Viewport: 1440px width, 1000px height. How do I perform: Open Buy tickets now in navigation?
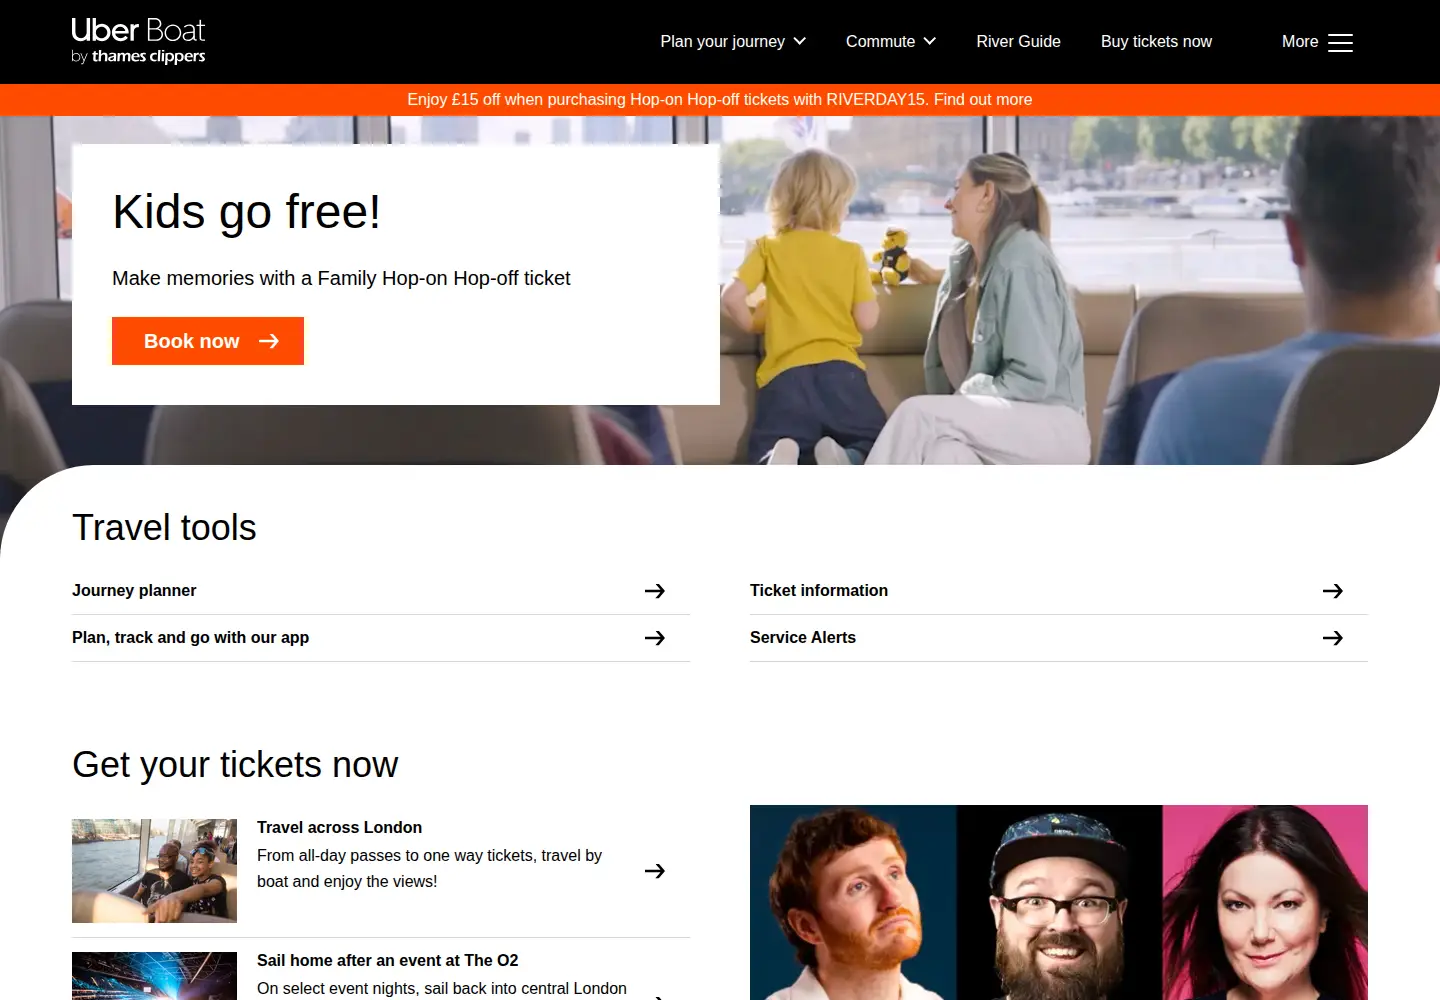click(x=1156, y=41)
